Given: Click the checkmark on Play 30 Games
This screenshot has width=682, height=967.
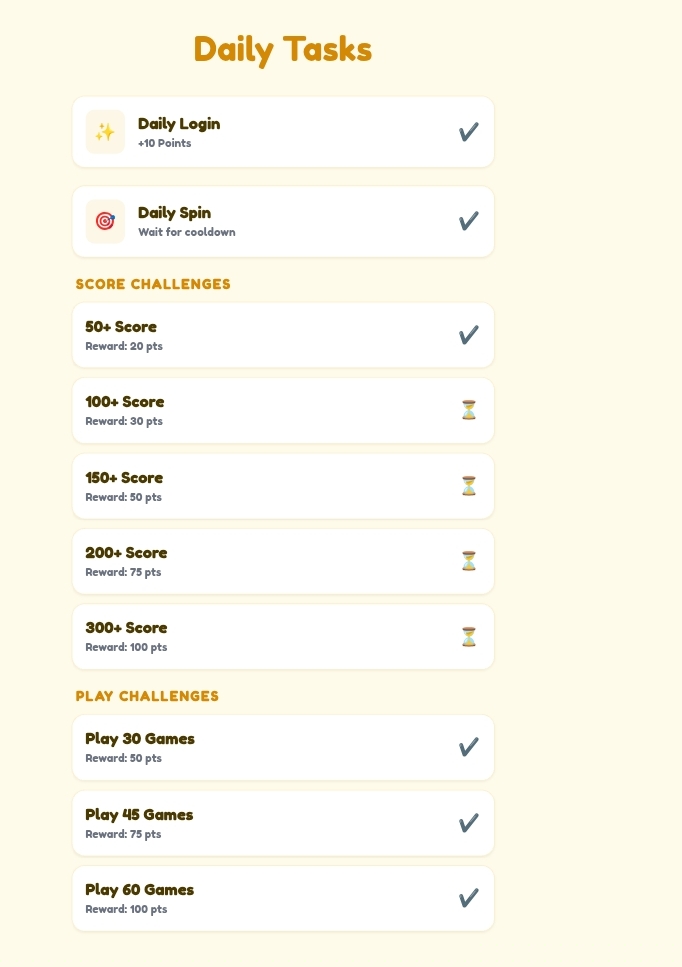Looking at the screenshot, I should pyautogui.click(x=469, y=747).
